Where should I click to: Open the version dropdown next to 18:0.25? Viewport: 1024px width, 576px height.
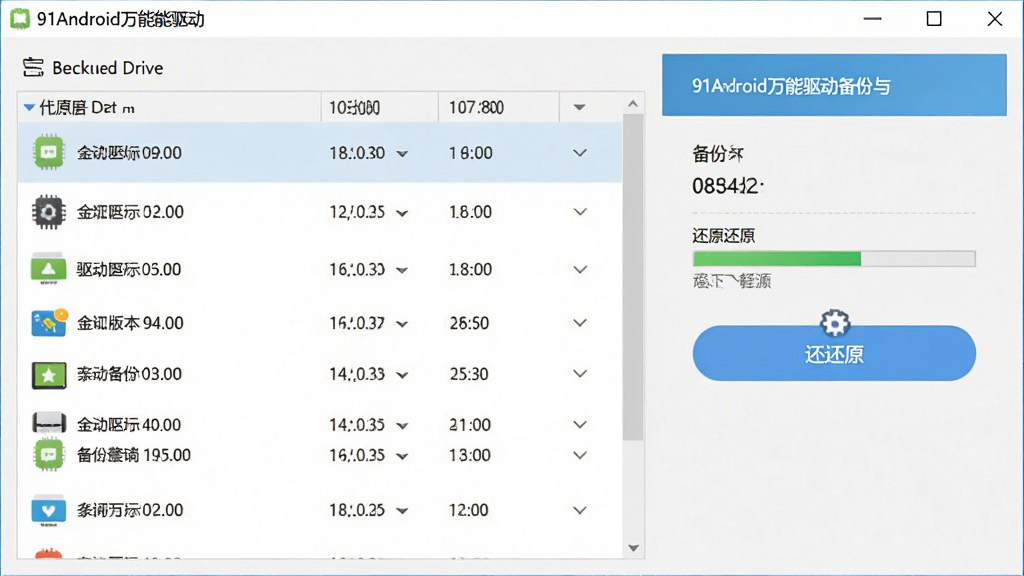click(402, 511)
